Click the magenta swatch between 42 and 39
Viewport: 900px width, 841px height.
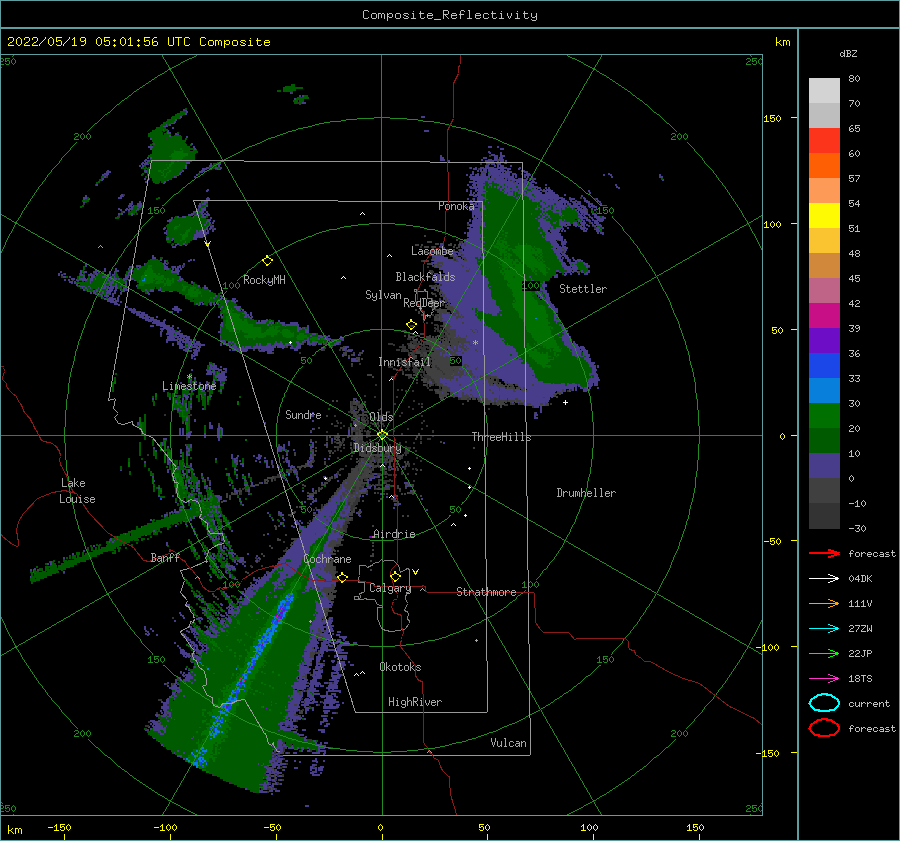[x=824, y=316]
